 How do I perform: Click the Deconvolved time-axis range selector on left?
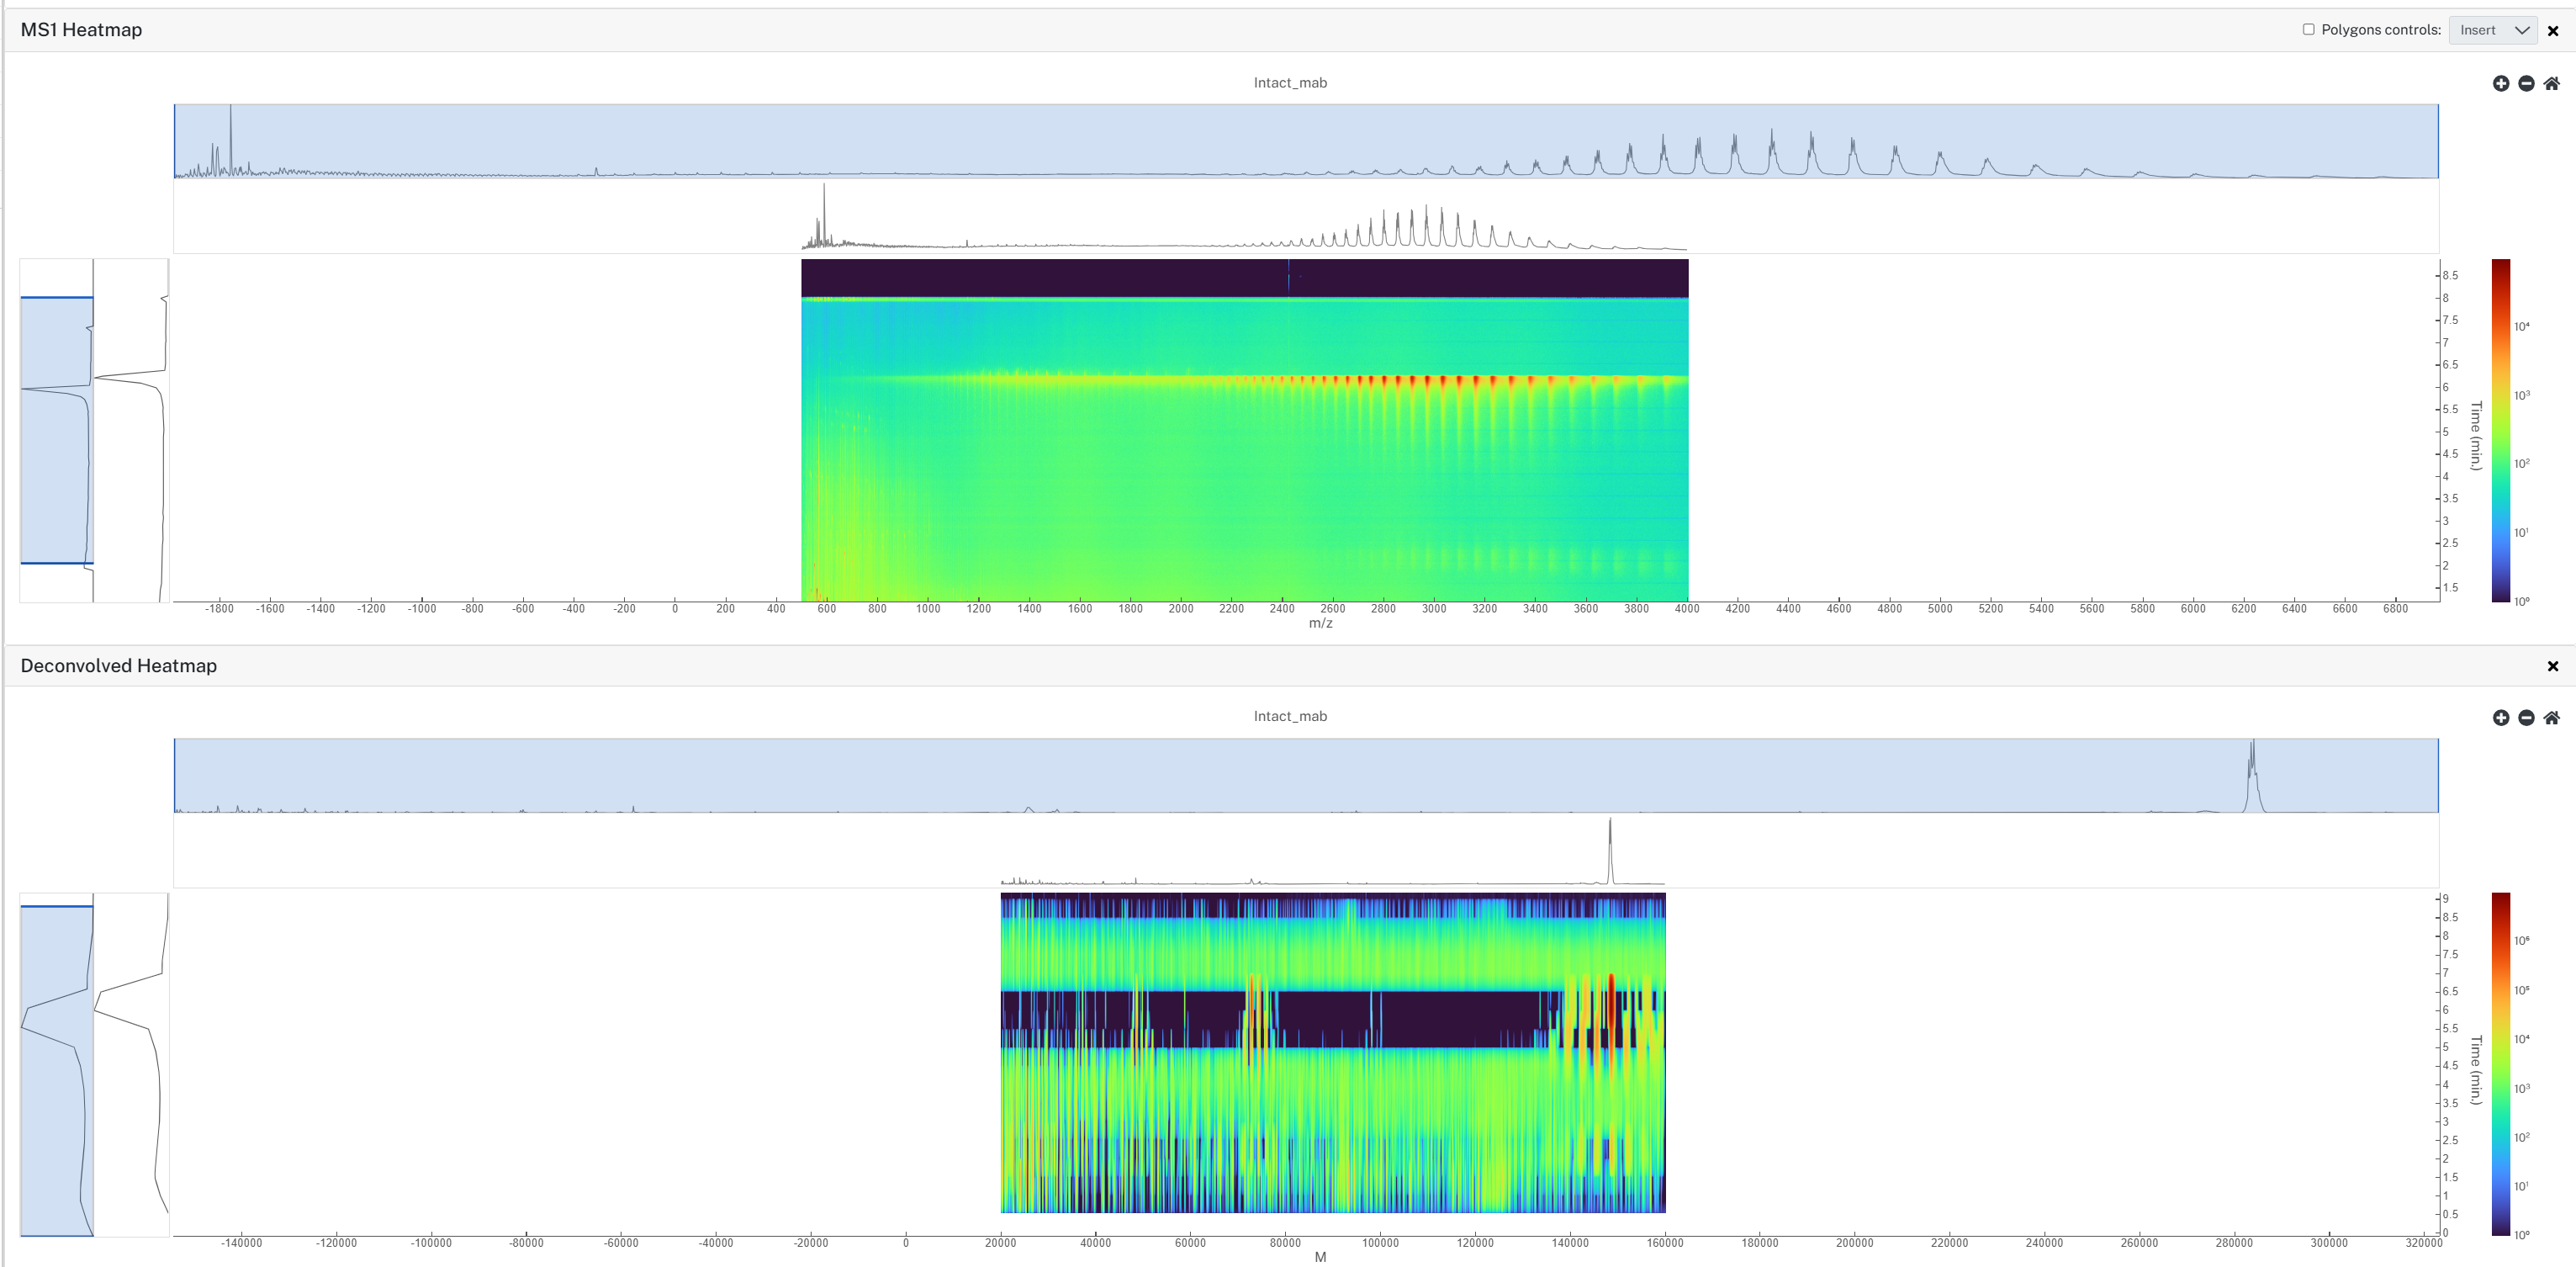click(x=57, y=1070)
